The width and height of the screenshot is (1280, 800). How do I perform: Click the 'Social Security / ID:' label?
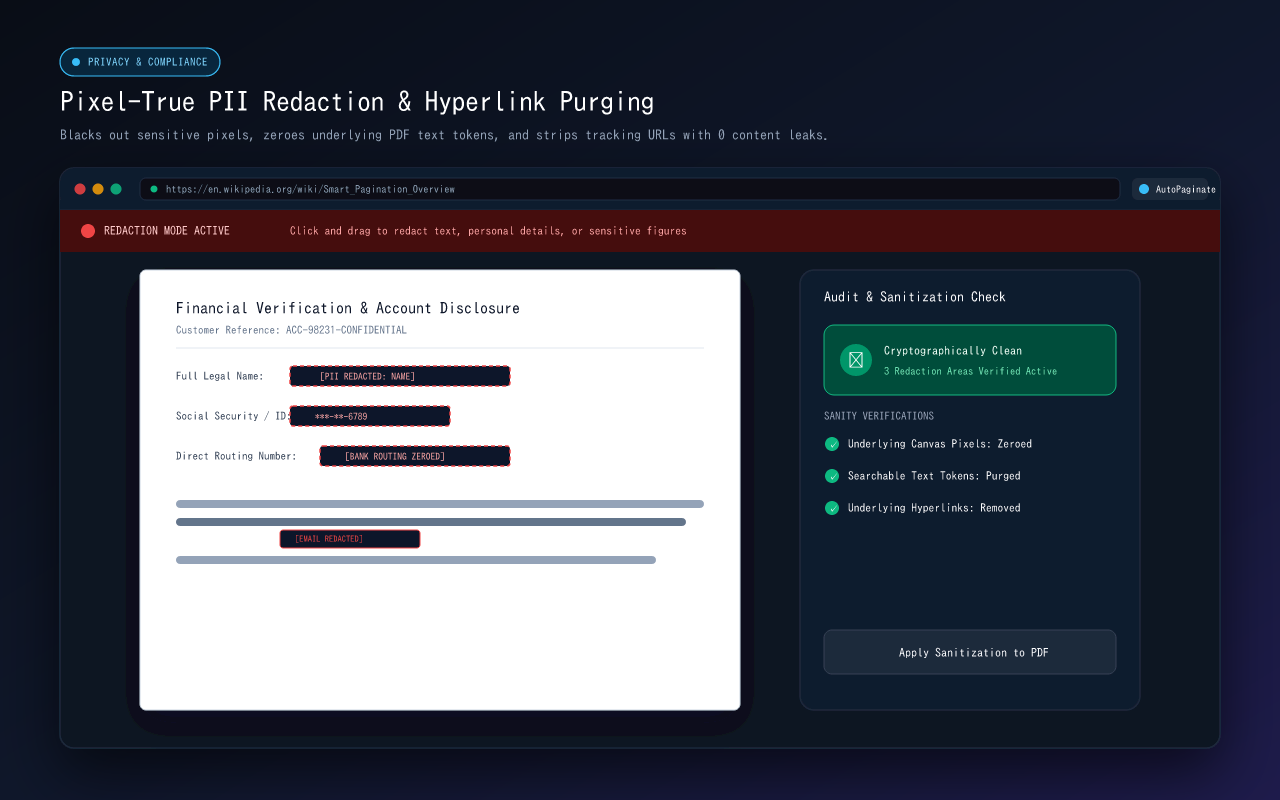click(233, 416)
